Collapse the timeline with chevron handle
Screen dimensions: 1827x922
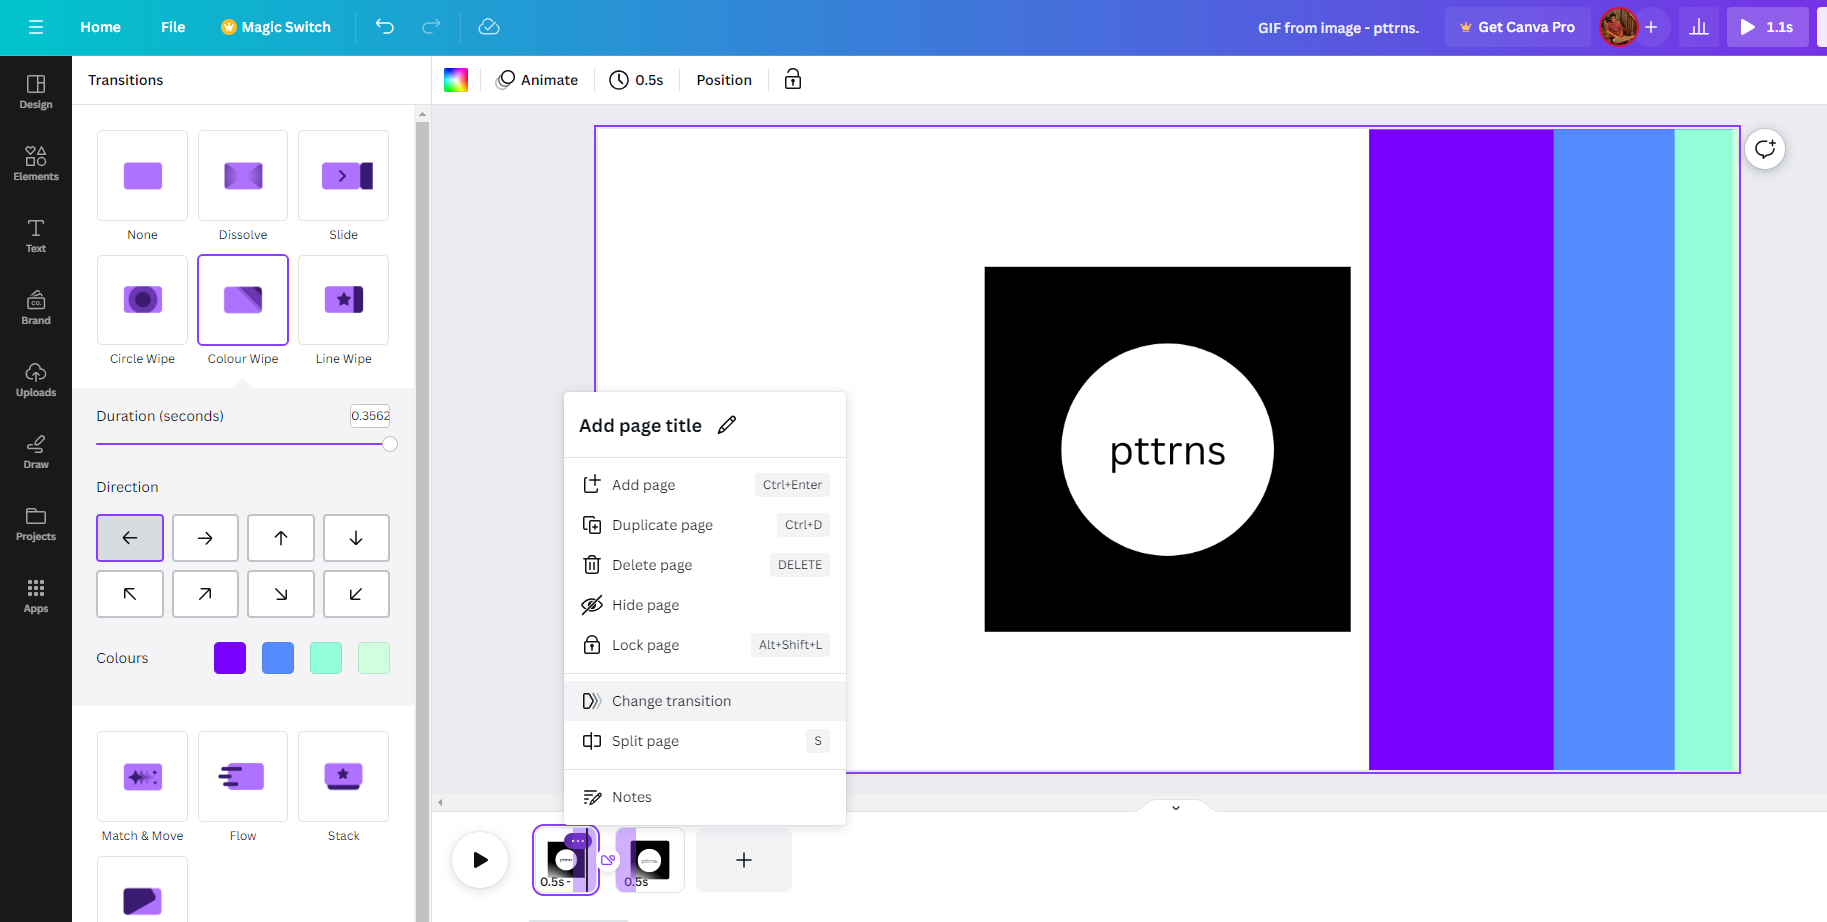[x=1176, y=807]
